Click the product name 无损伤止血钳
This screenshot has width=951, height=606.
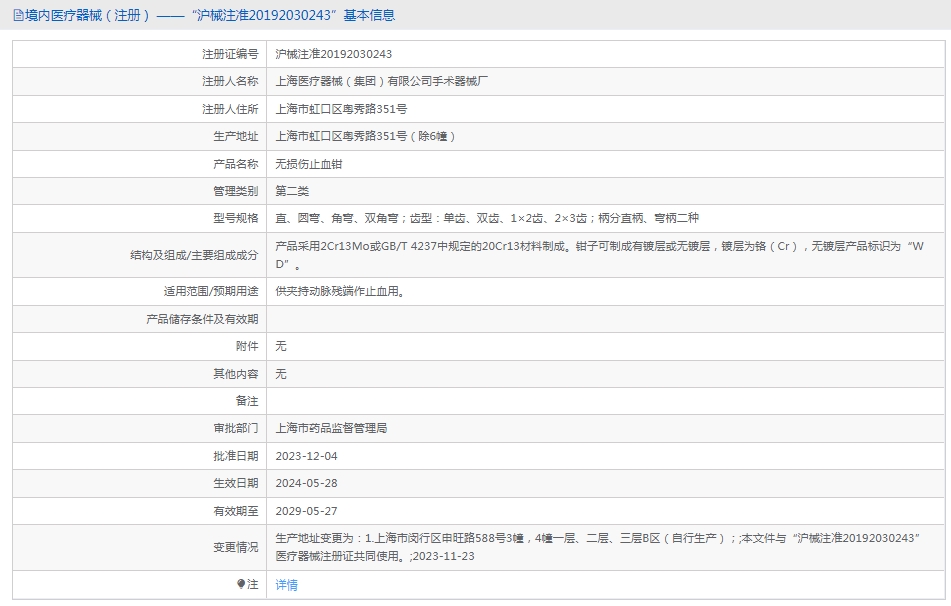coord(309,164)
